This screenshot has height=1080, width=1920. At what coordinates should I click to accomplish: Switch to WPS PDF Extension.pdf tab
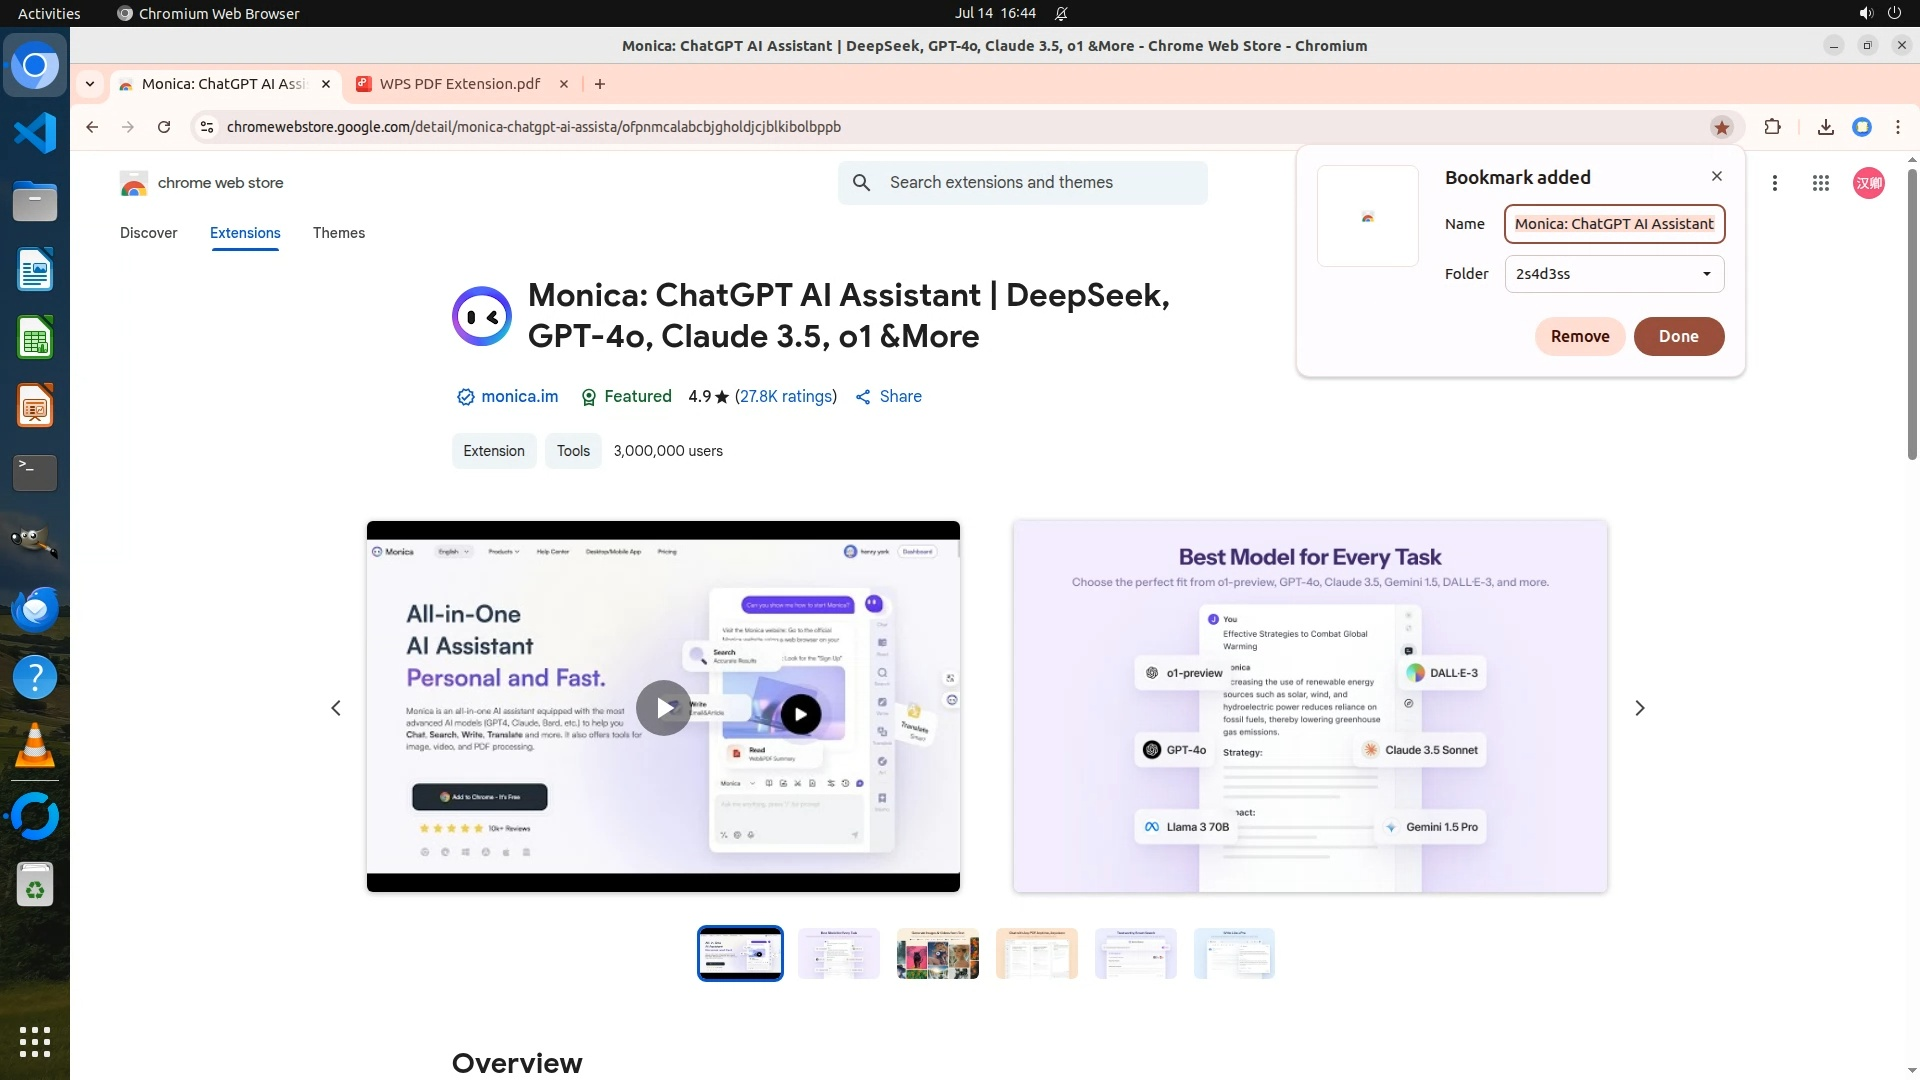(460, 84)
